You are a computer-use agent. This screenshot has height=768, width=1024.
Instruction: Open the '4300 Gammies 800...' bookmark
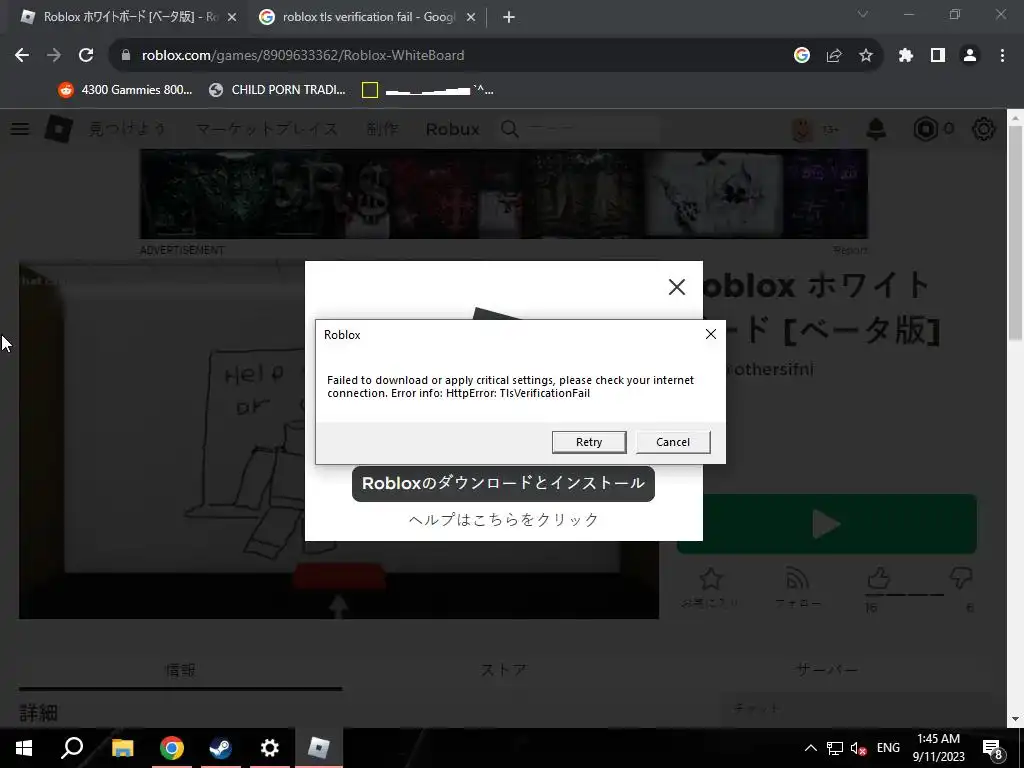[x=125, y=90]
